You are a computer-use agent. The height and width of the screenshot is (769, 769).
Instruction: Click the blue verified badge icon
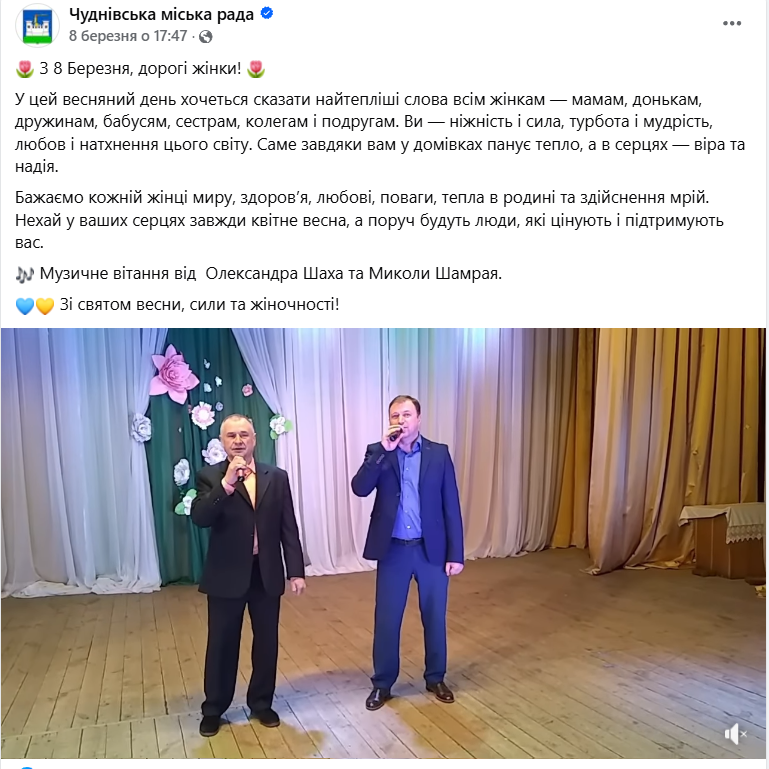click(x=267, y=13)
